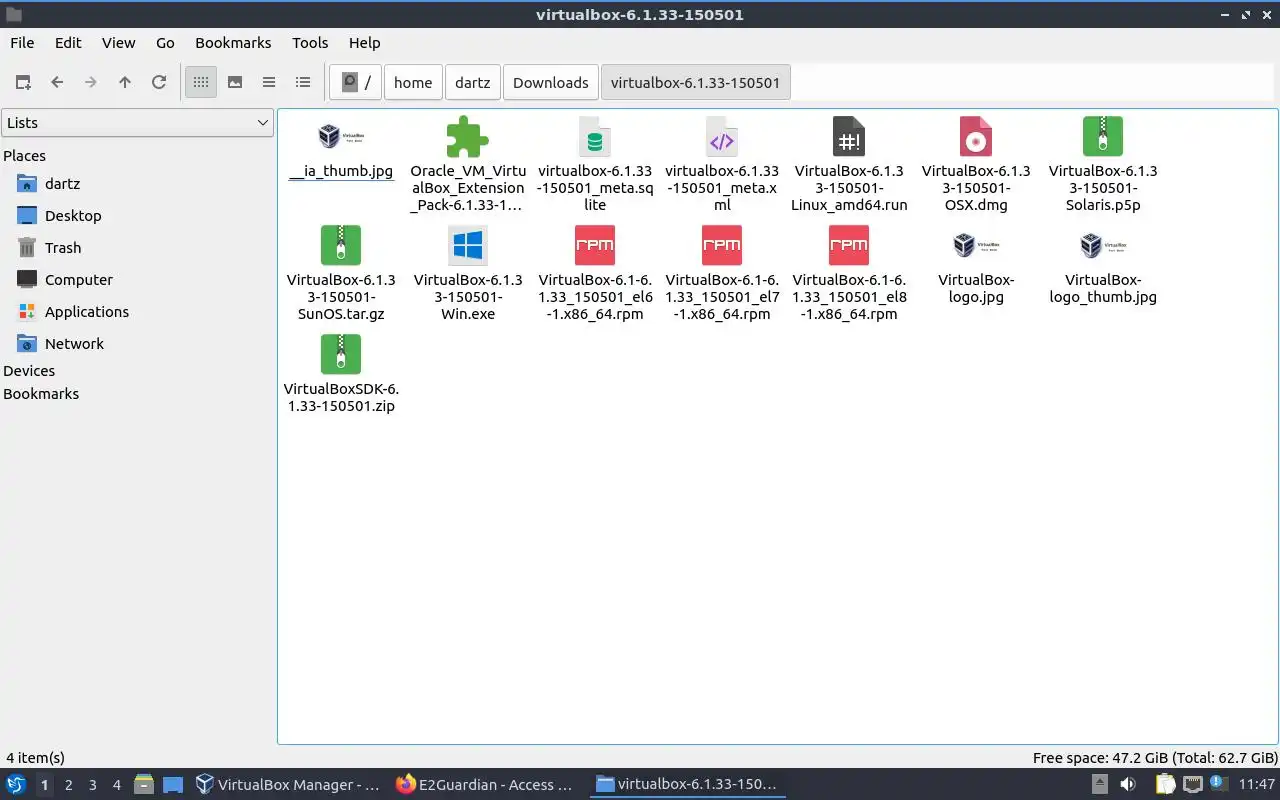The width and height of the screenshot is (1280, 800).
Task: Open the File menu
Action: [22, 43]
